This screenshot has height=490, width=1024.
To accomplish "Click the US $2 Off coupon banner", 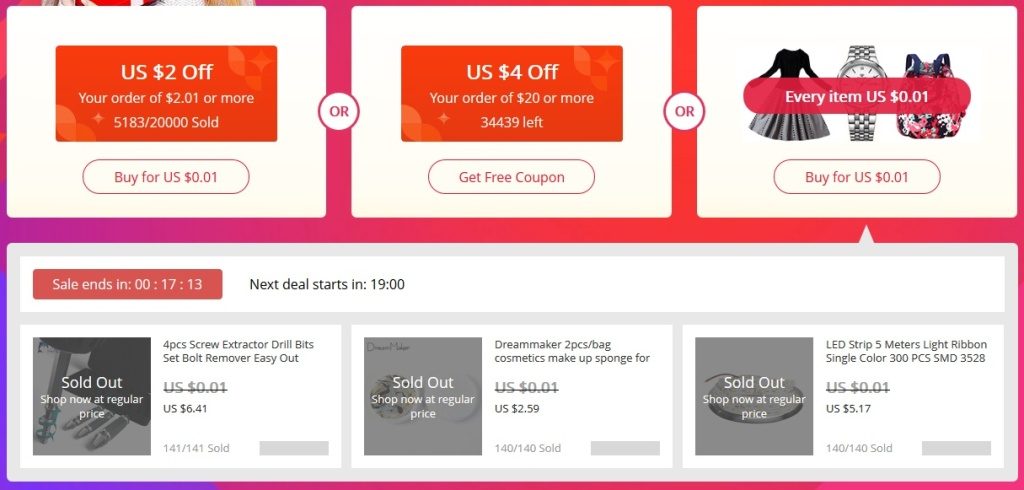I will [166, 93].
